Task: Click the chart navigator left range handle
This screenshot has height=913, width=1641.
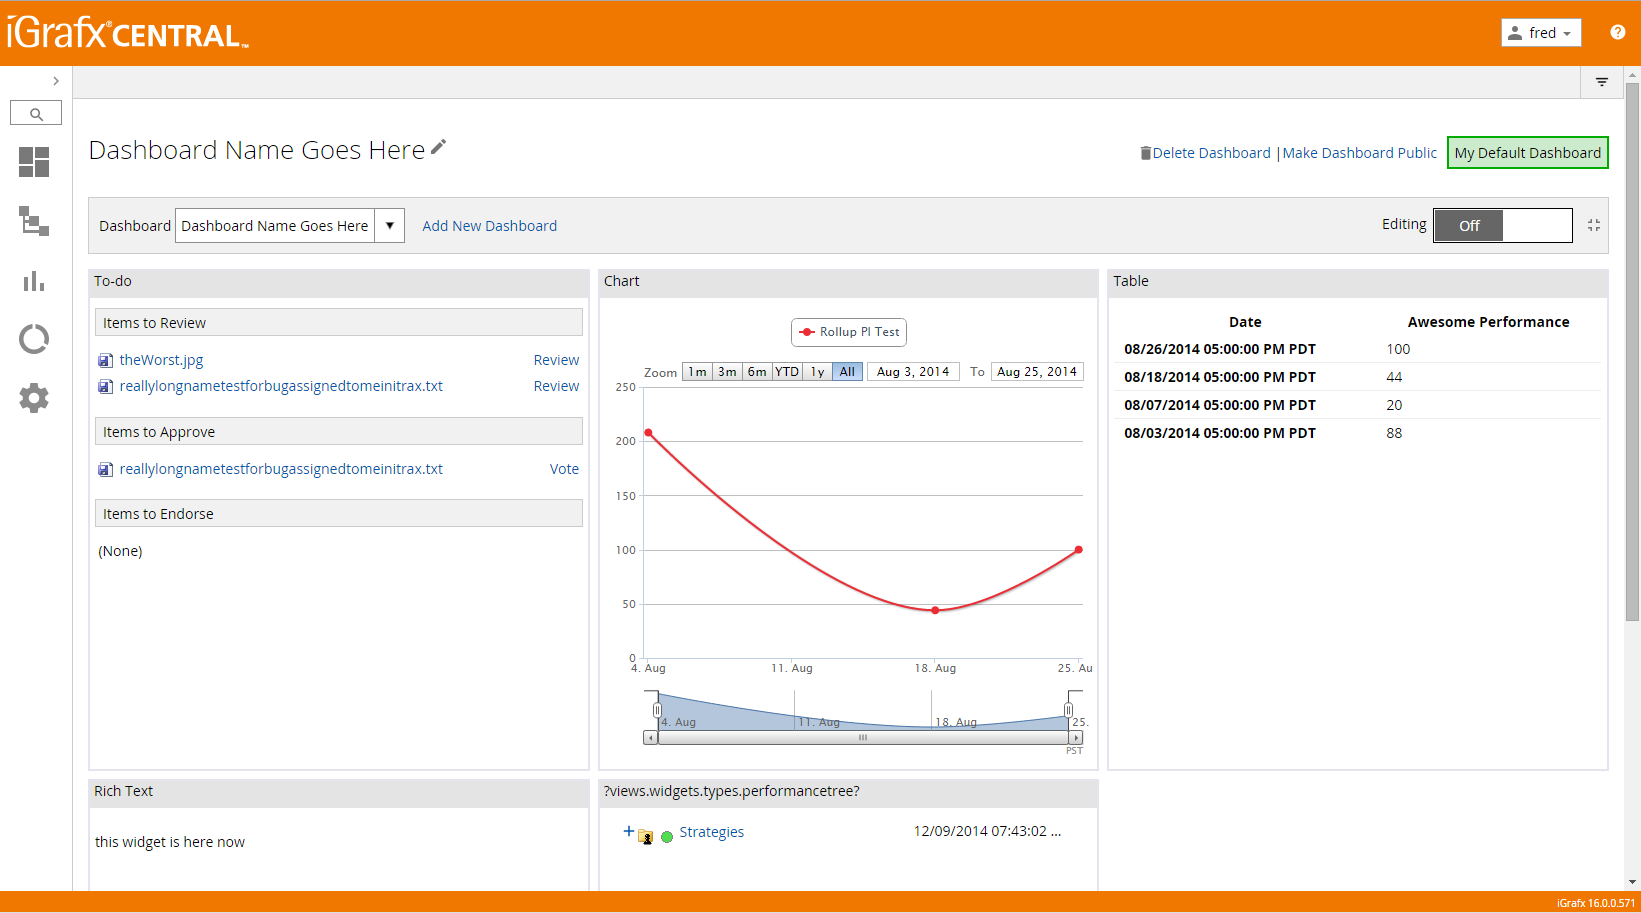Action: pyautogui.click(x=657, y=710)
